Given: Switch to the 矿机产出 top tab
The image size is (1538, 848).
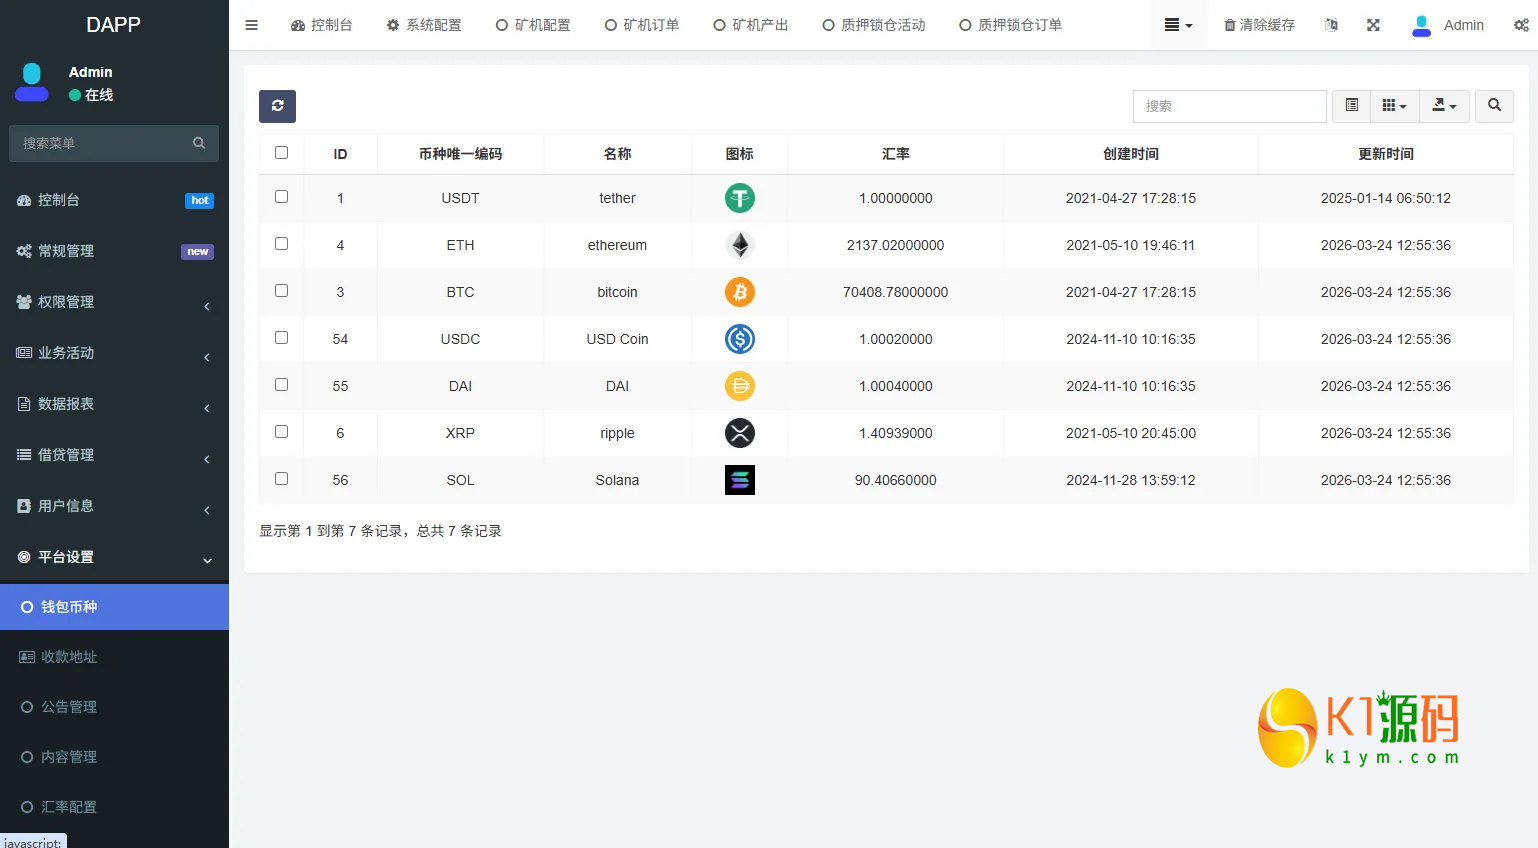Looking at the screenshot, I should tap(751, 25).
